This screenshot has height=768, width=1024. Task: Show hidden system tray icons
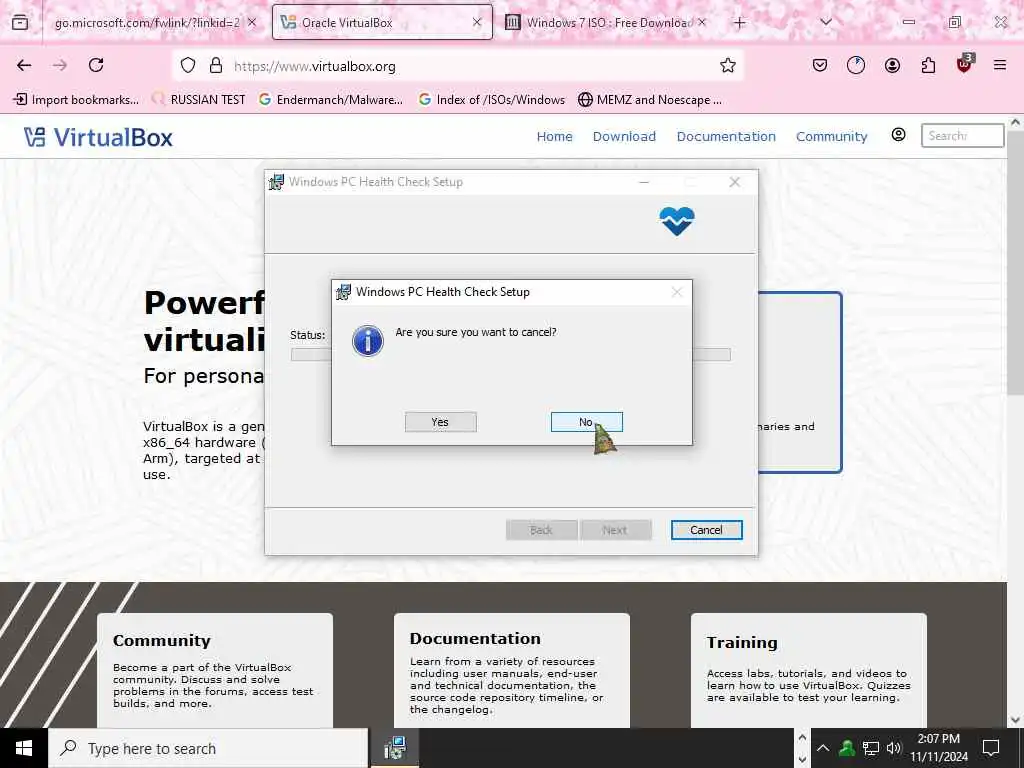(x=823, y=748)
